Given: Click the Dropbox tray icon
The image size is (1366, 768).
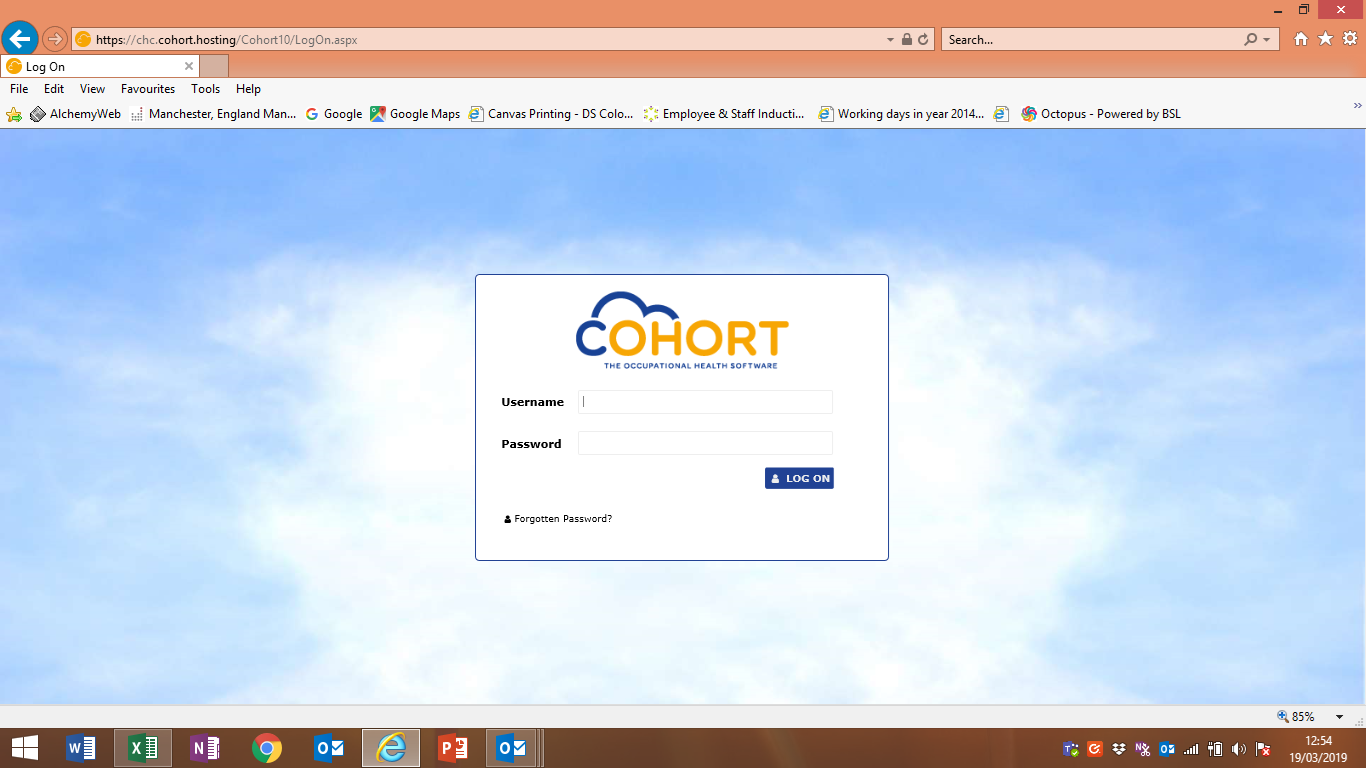Looking at the screenshot, I should coord(1119,749).
